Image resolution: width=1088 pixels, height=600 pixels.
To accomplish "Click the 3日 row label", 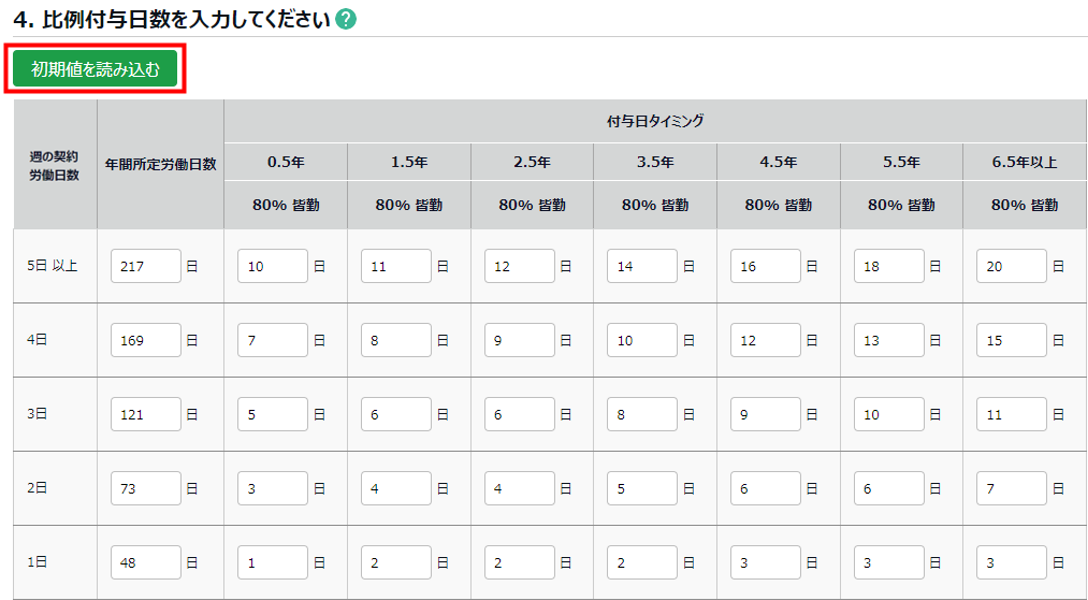I will click(37, 414).
